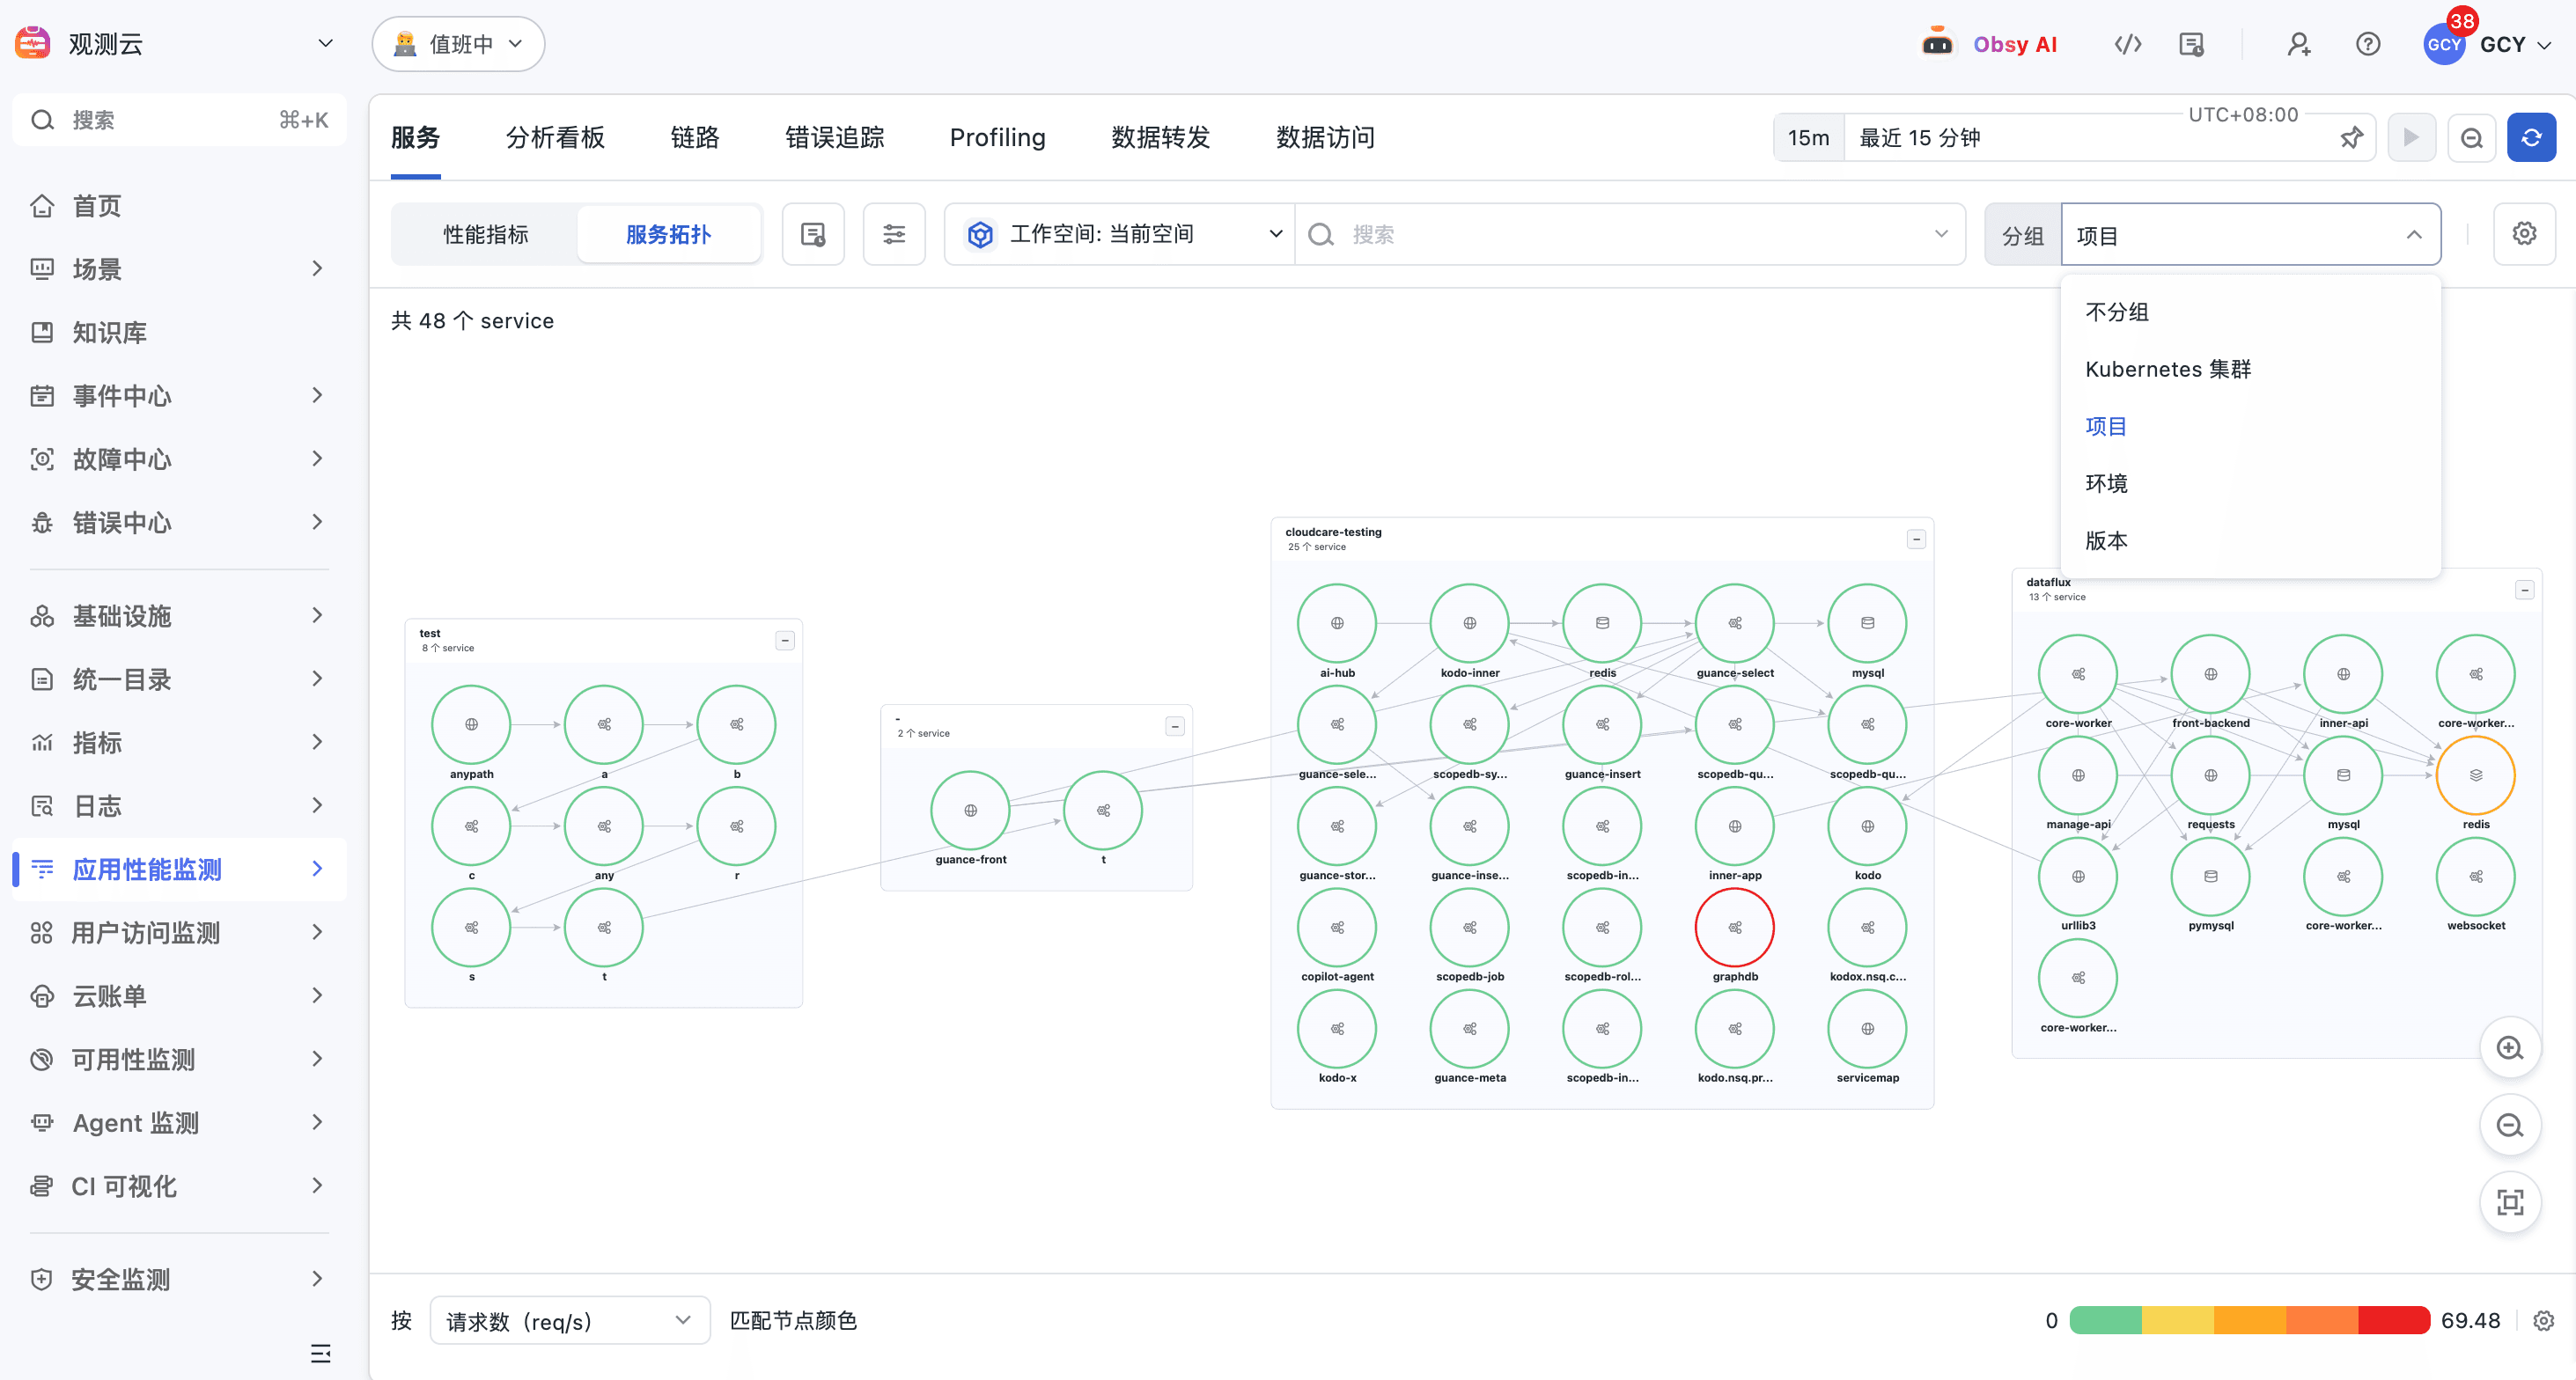Open the 值班中 status dropdown
2576x1380 pixels.
(458, 44)
